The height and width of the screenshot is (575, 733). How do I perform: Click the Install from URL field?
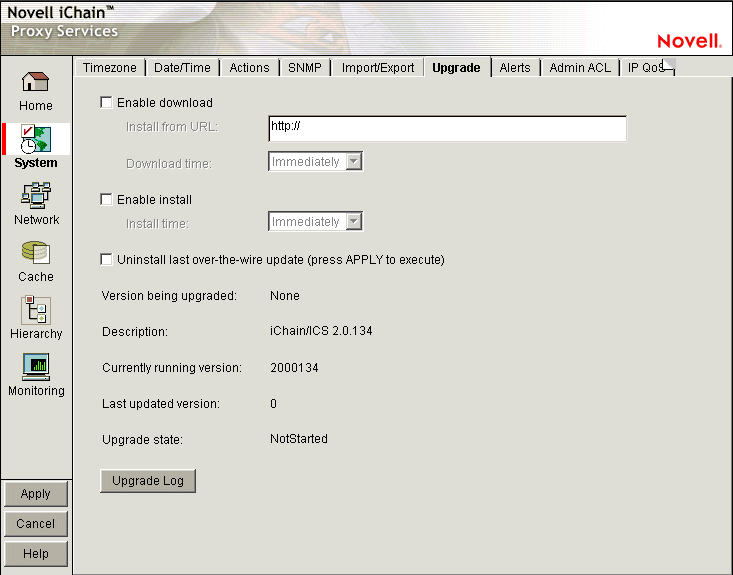(x=447, y=129)
